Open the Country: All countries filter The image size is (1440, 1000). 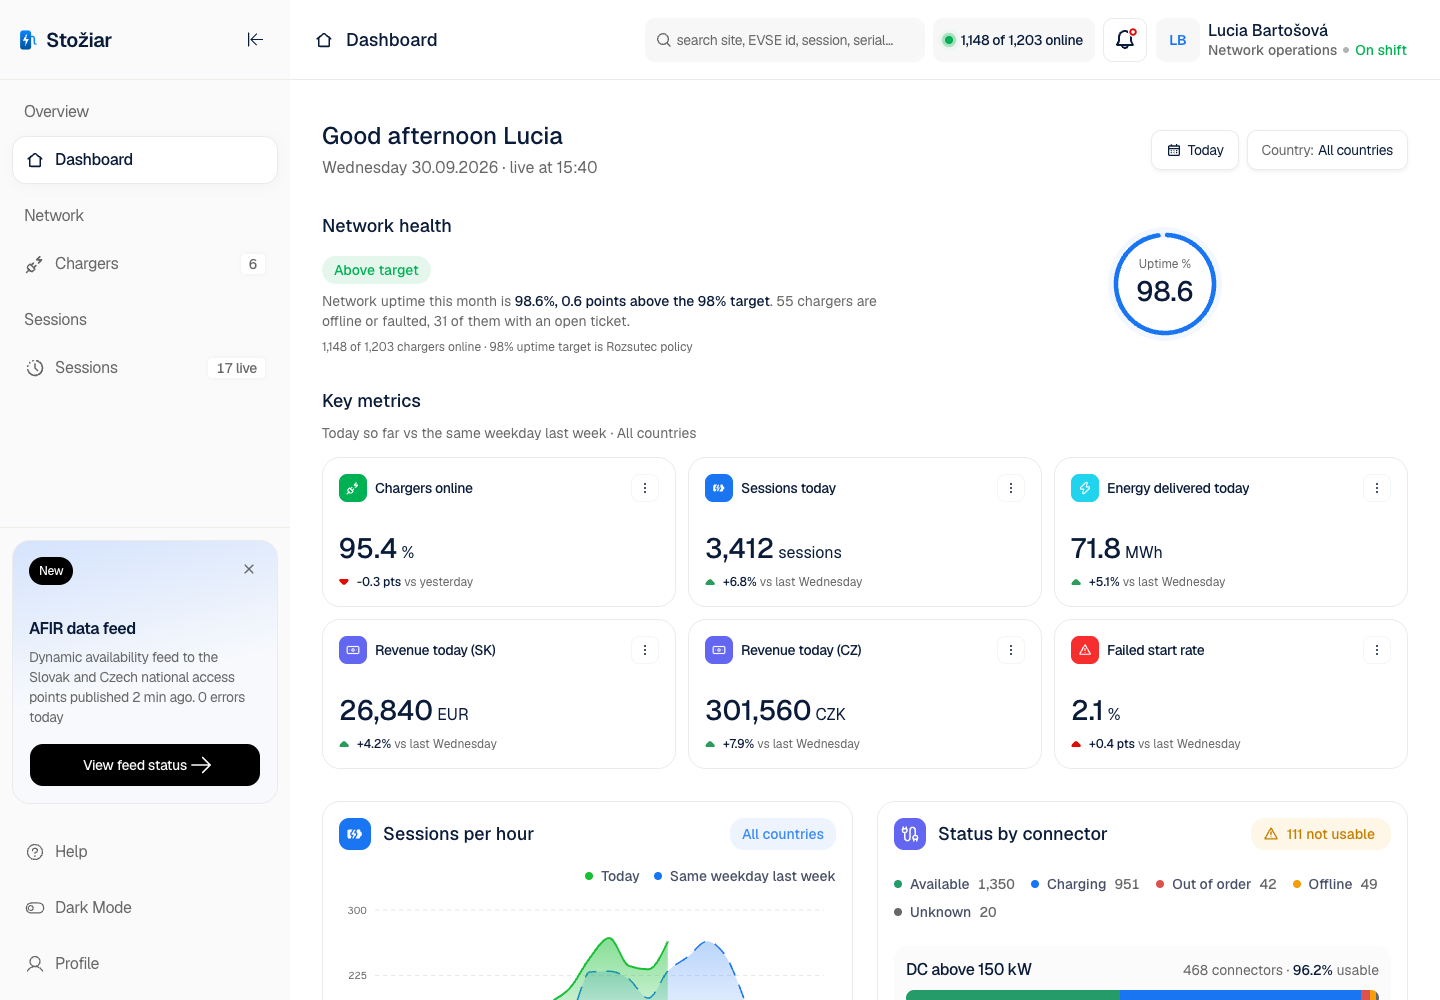point(1327,150)
